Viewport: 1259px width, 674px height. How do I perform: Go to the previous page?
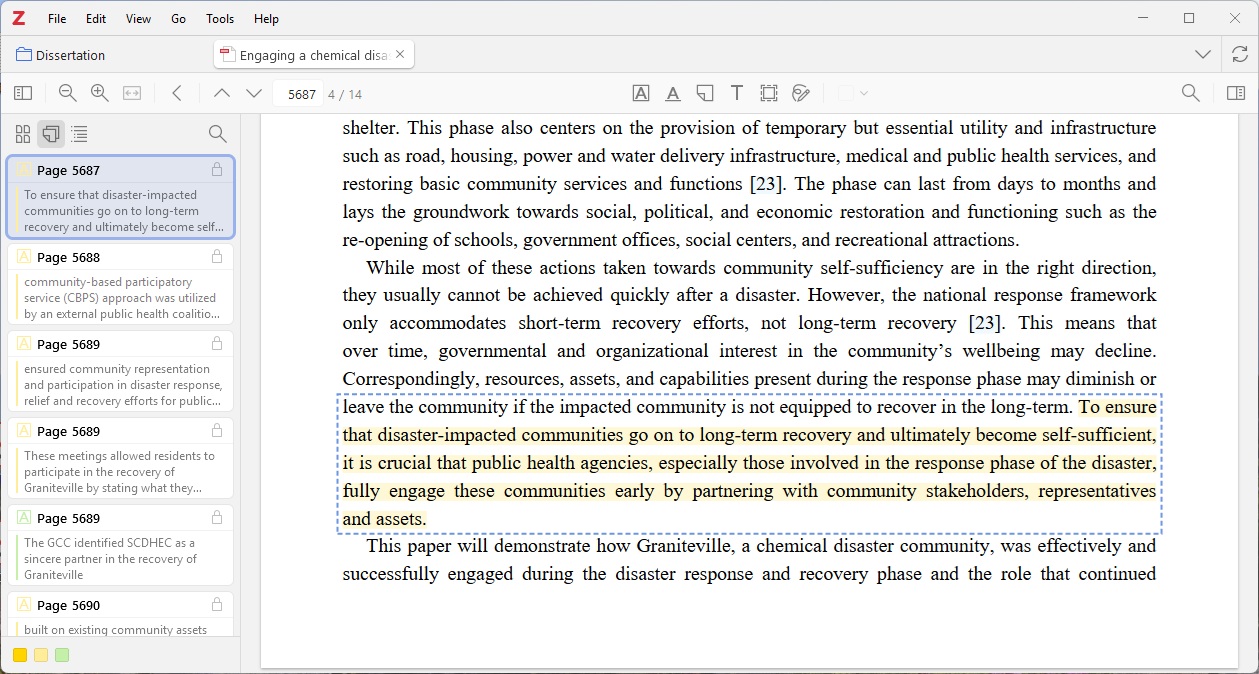pos(222,93)
